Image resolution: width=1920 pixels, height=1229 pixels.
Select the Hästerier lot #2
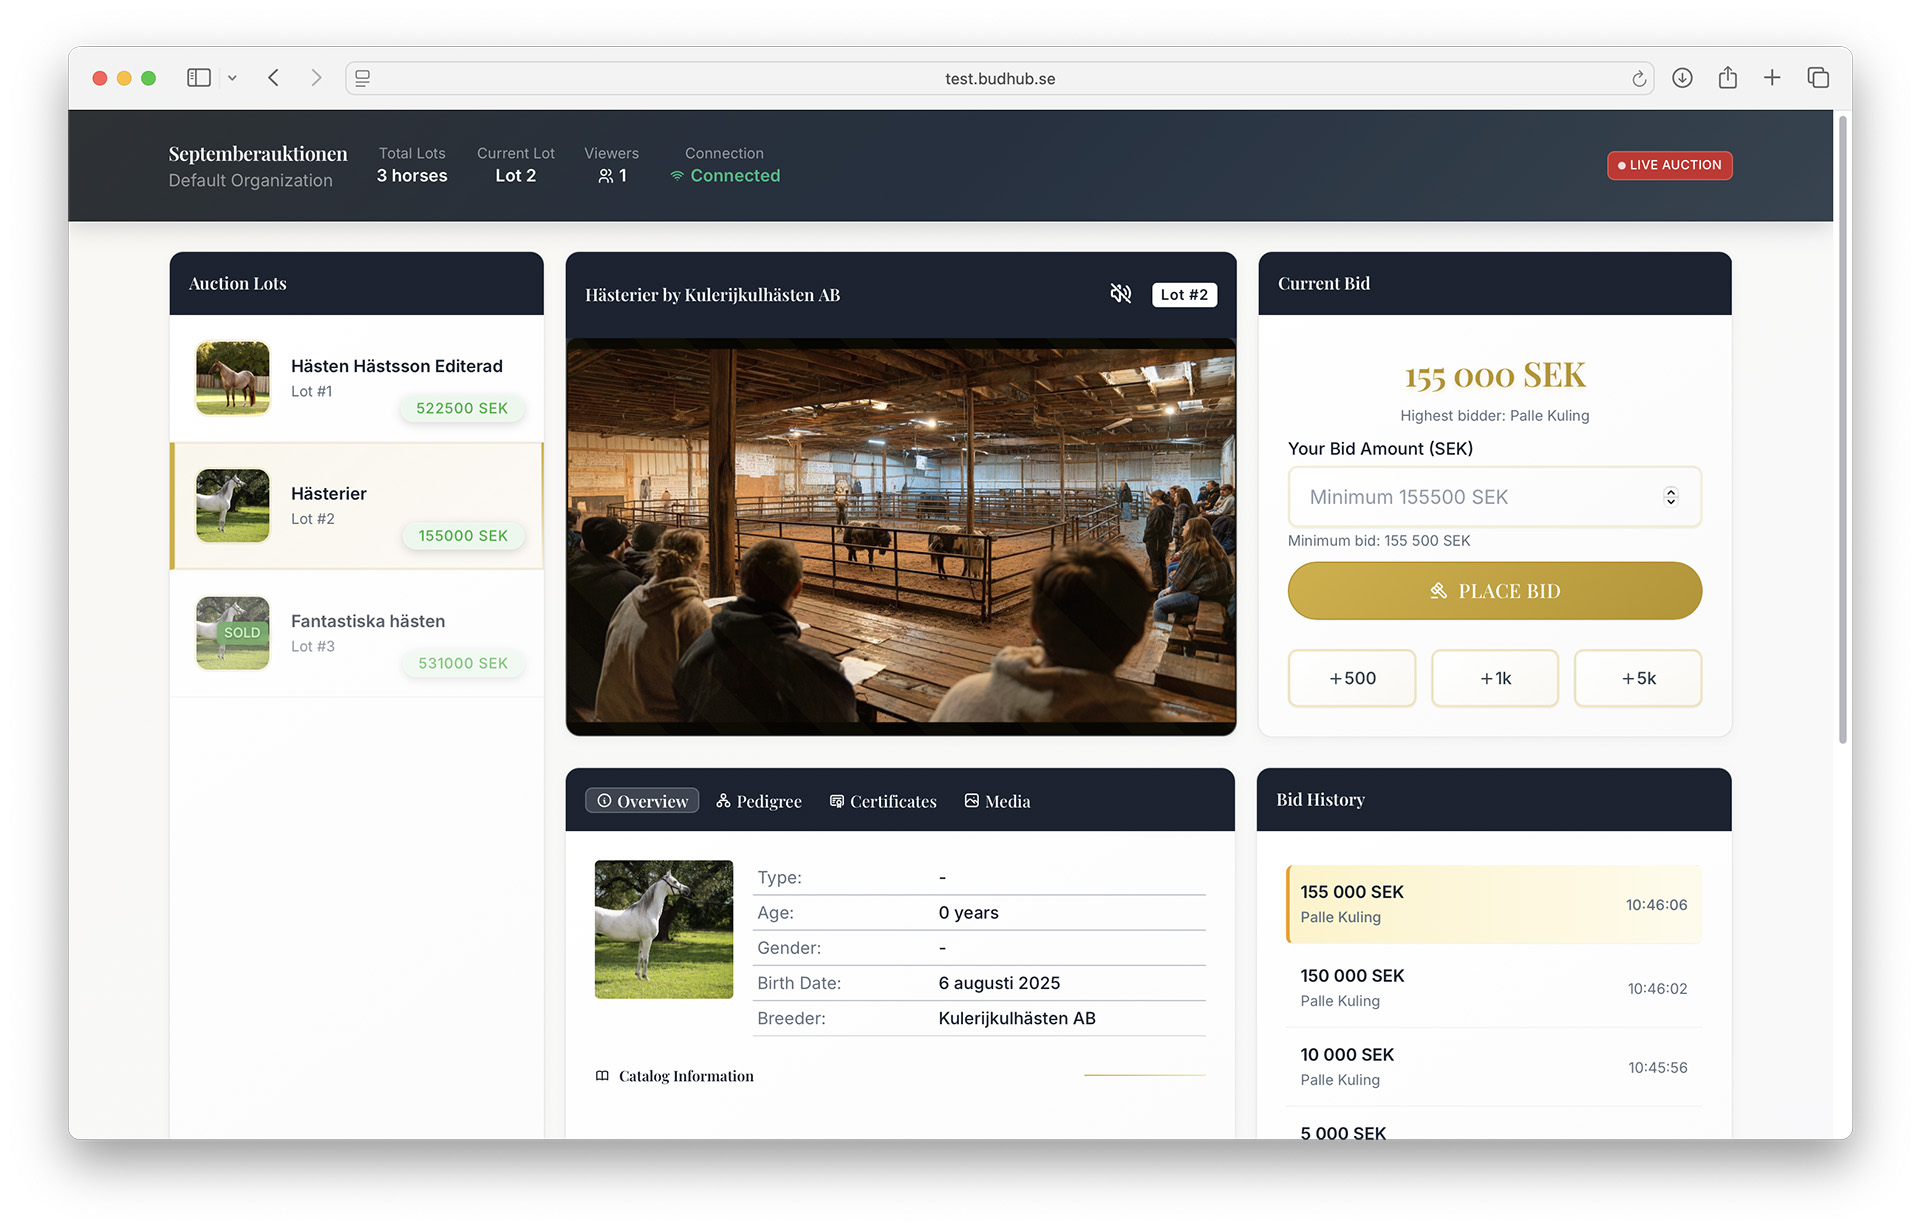[x=357, y=506]
